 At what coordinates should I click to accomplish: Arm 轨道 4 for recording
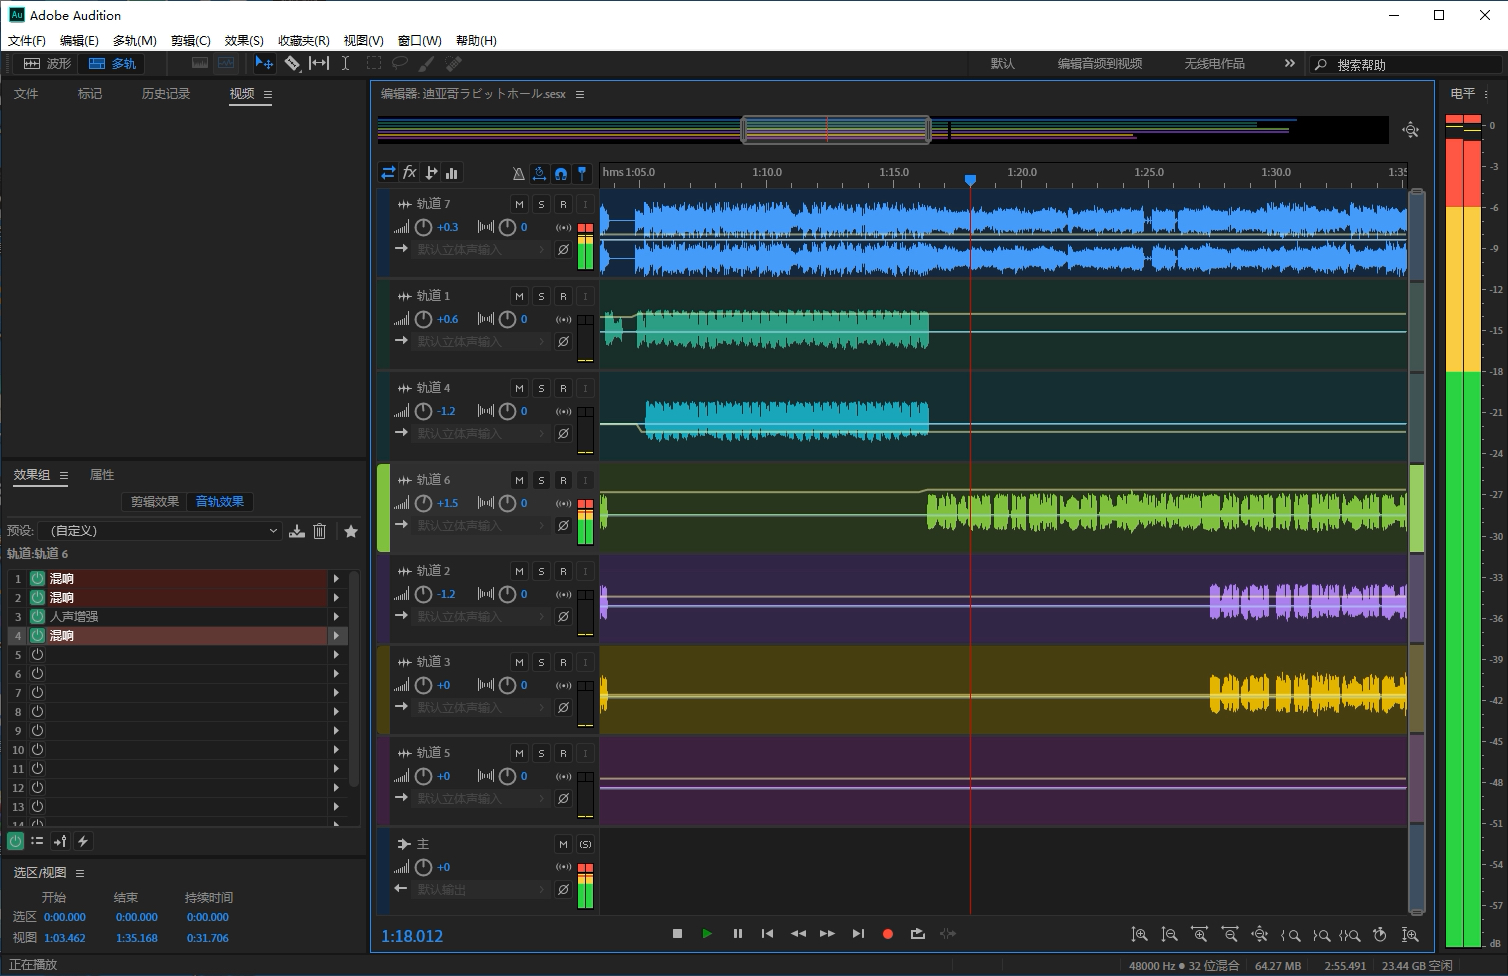click(x=563, y=388)
